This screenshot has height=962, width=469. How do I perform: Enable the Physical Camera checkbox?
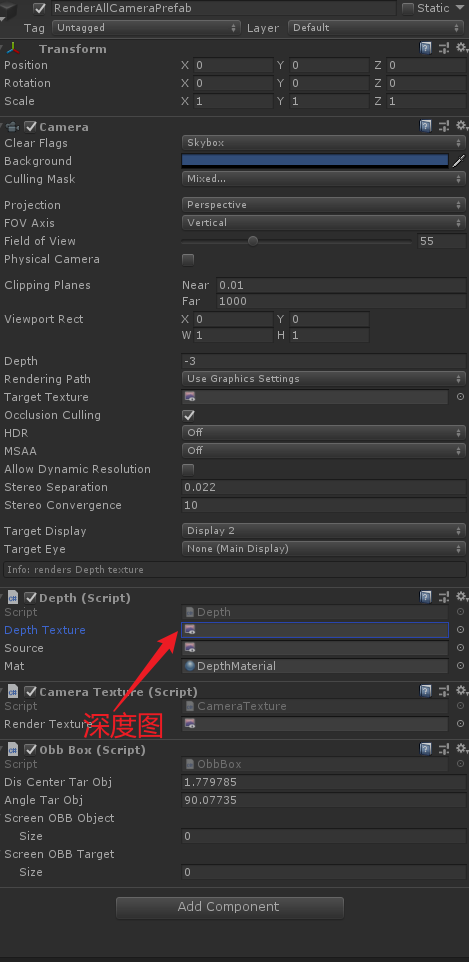click(x=188, y=260)
